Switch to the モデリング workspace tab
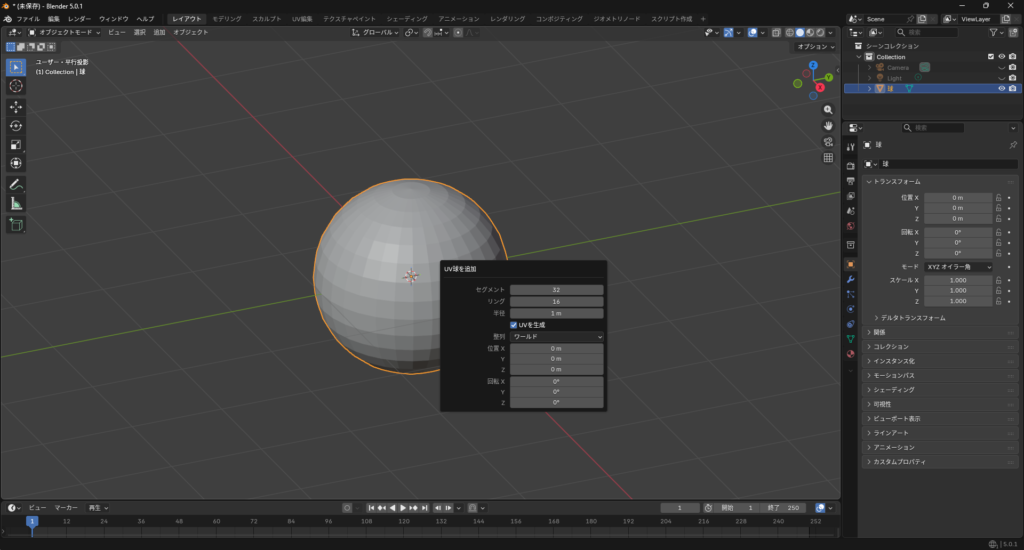This screenshot has height=550, width=1024. (226, 19)
